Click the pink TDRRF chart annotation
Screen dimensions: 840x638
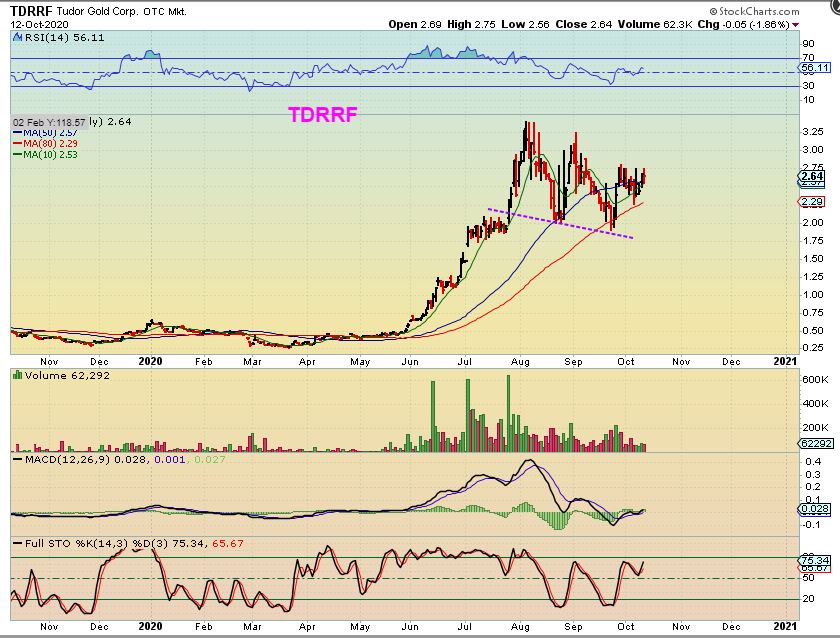[x=322, y=115]
